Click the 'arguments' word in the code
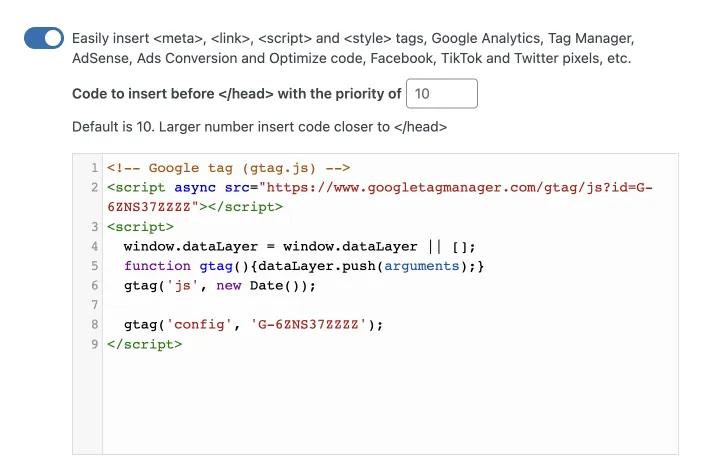Screen dimensions: 707x464 (421, 266)
